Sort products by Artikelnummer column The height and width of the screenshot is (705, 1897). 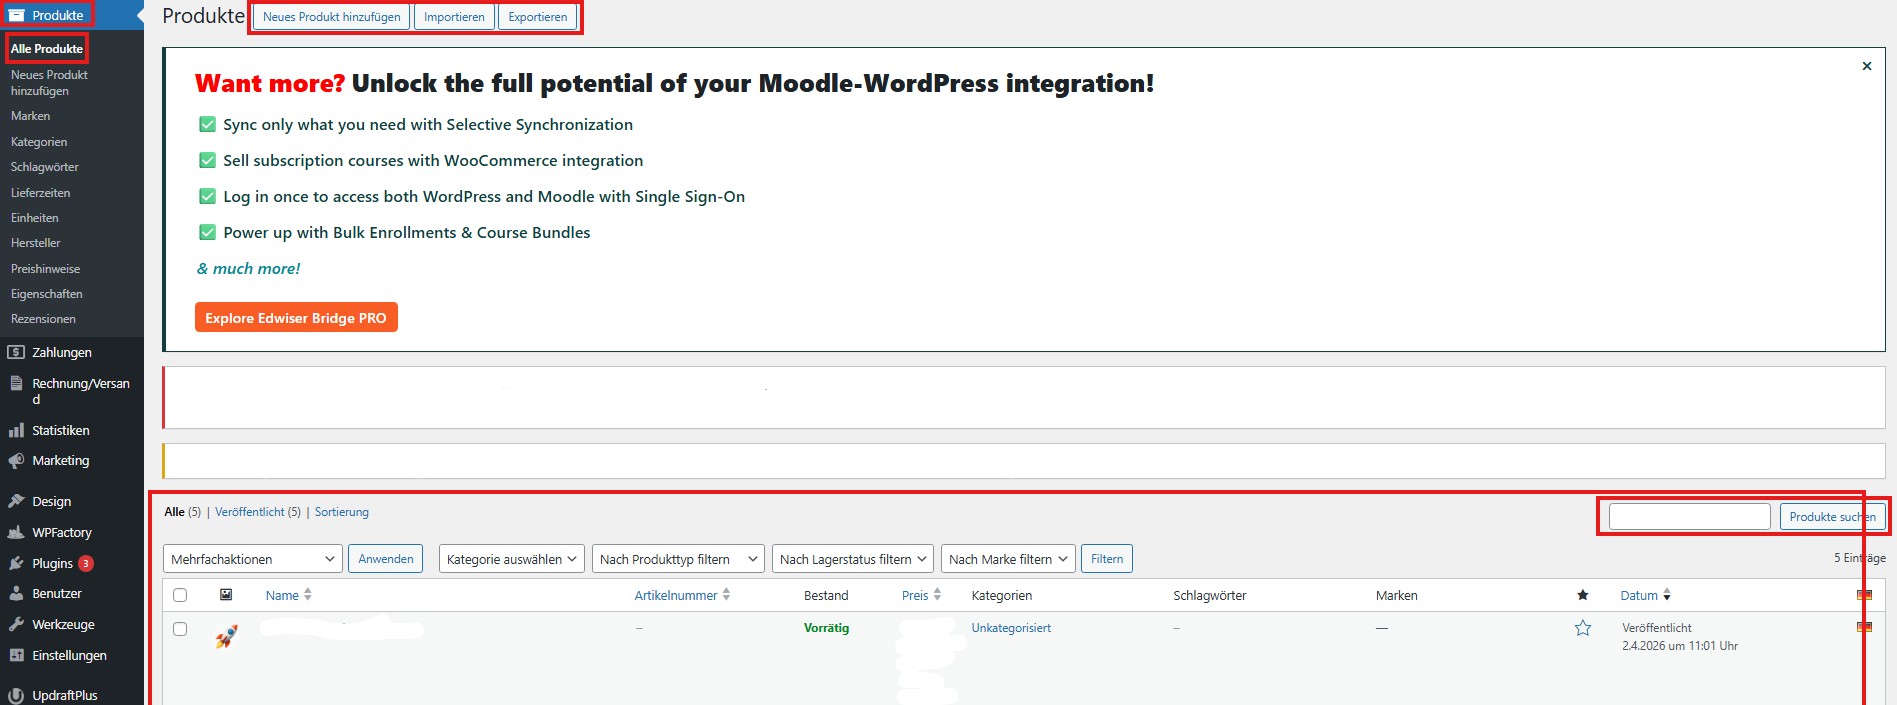[682, 595]
